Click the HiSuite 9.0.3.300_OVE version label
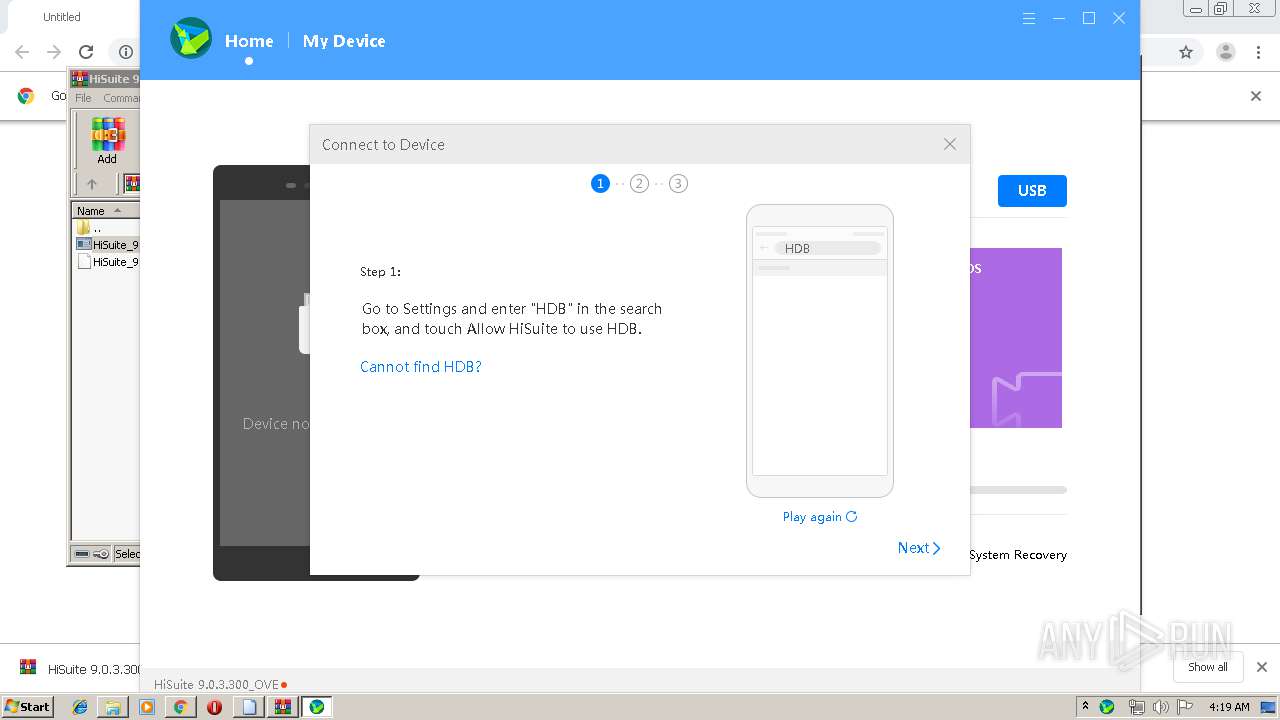The width and height of the screenshot is (1280, 720). [216, 685]
